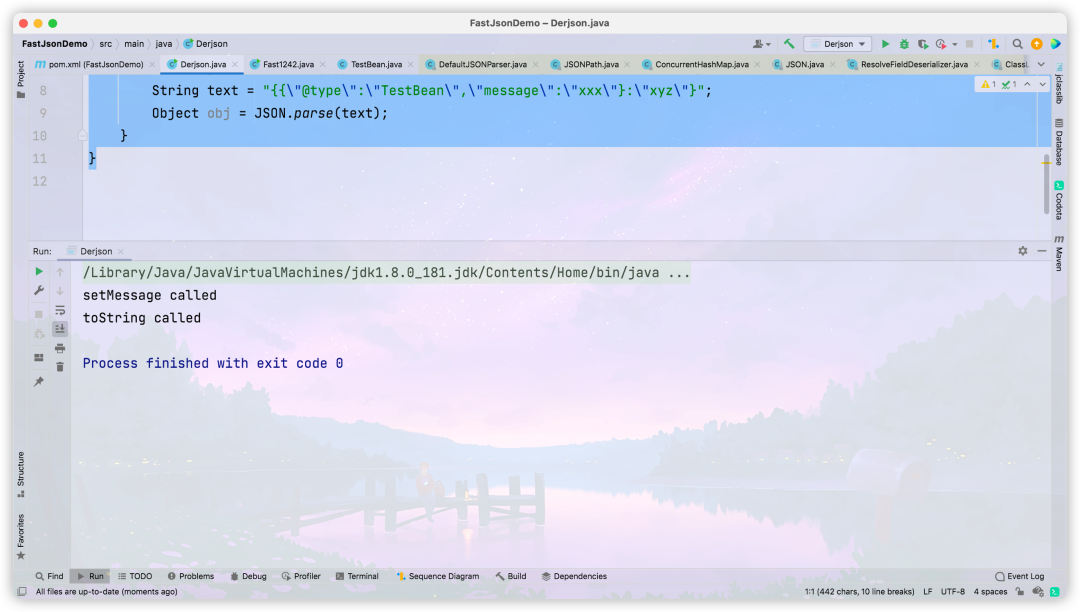Open the Codota side panel
The height and width of the screenshot is (612, 1080).
coord(1059,200)
